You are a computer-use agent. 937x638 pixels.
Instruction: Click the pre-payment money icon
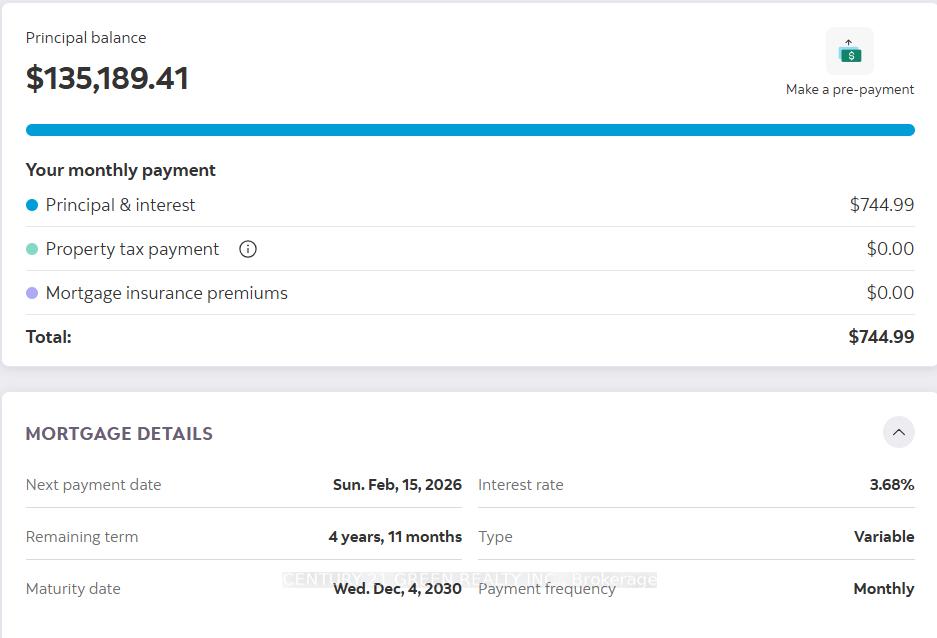click(x=849, y=51)
